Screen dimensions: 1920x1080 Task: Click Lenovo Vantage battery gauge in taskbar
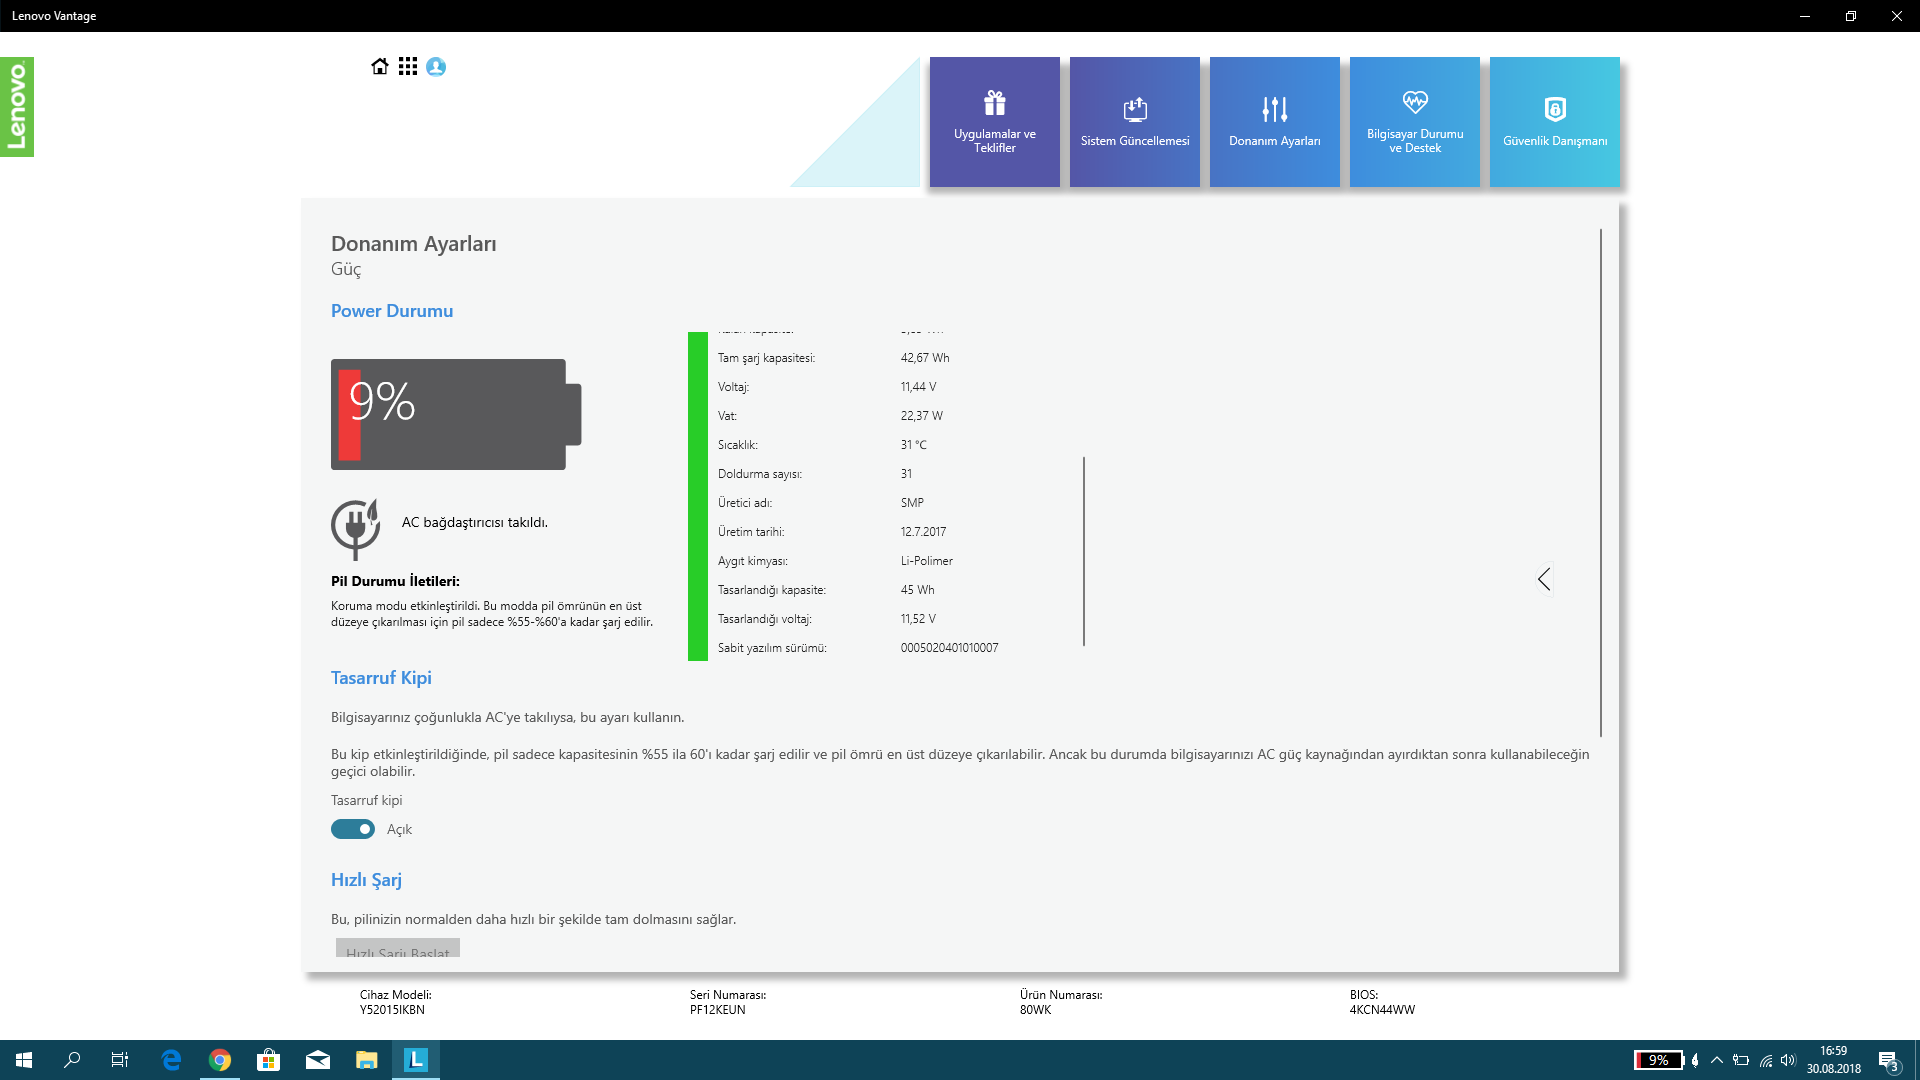(x=1658, y=1060)
